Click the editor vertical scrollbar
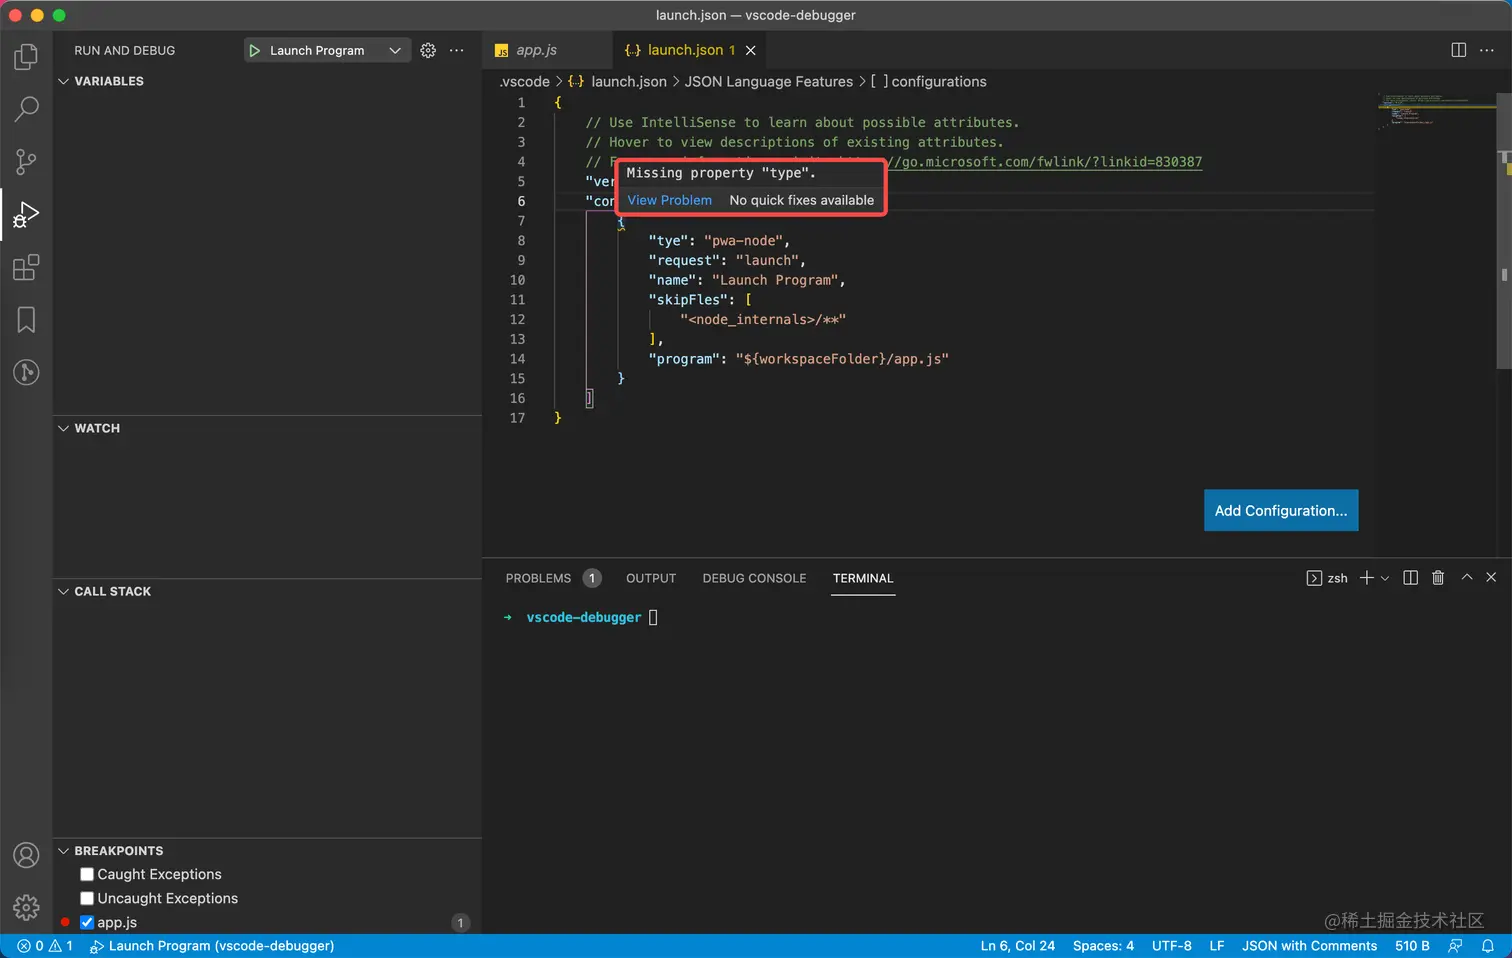 pos(1504,230)
